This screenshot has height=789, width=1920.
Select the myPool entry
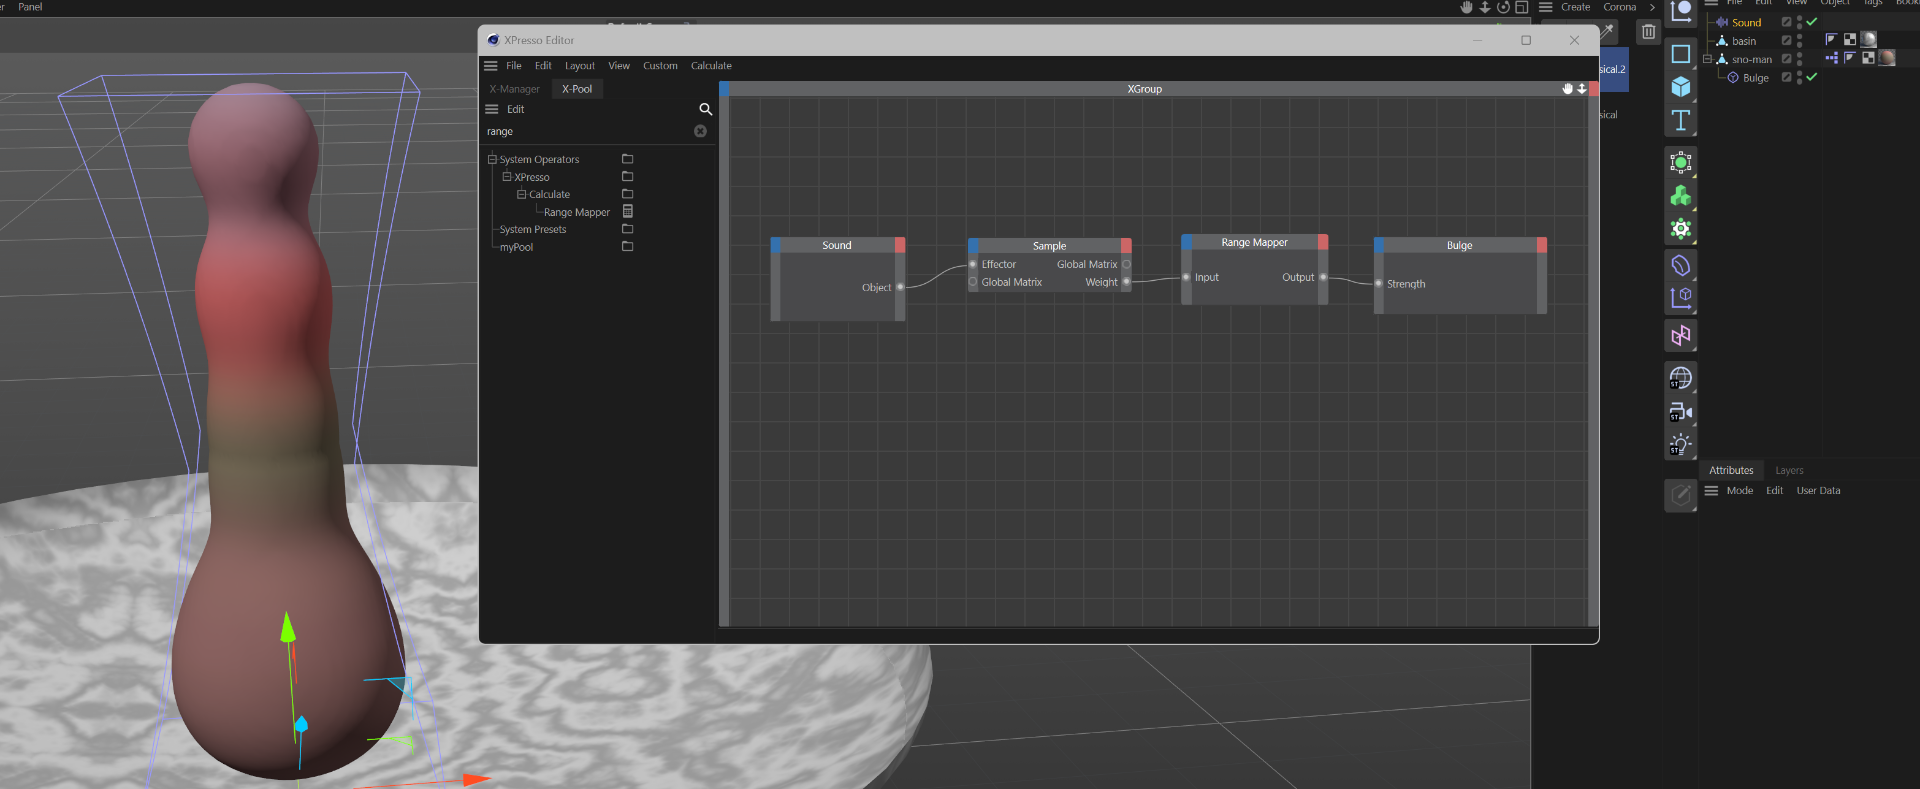[x=516, y=247]
